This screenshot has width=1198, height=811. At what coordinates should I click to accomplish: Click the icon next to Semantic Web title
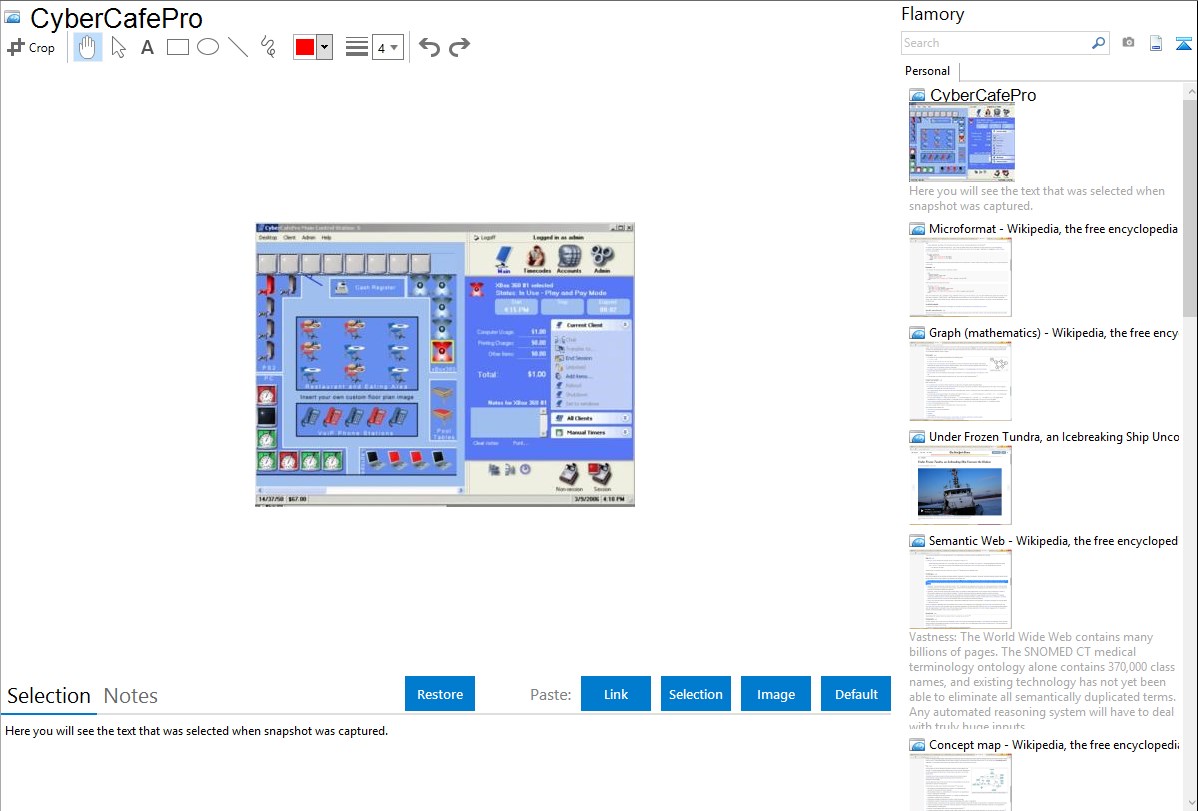(918, 541)
